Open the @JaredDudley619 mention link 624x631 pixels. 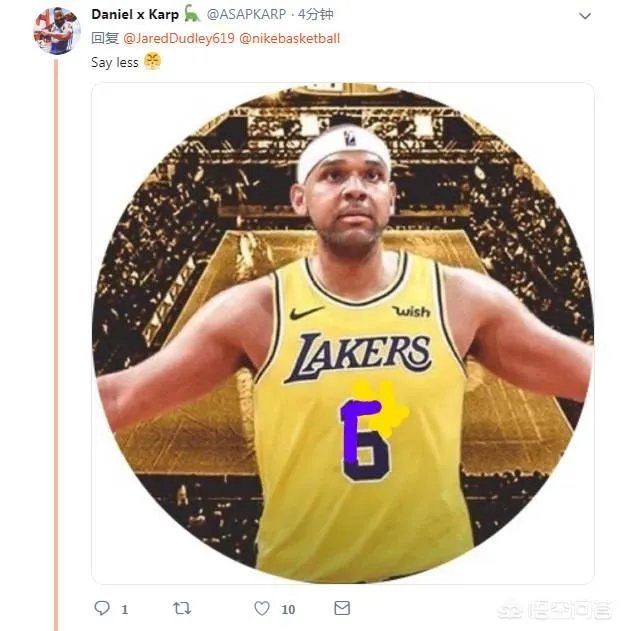(x=178, y=38)
